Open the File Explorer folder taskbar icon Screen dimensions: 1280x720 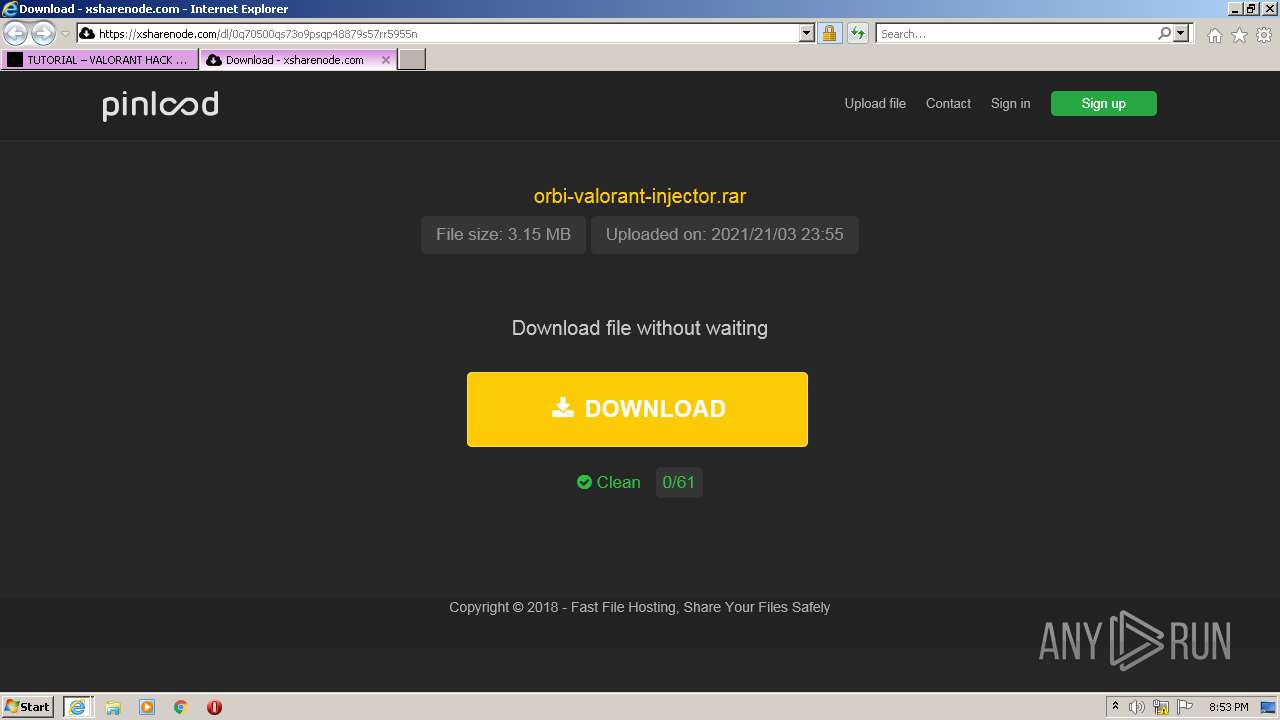click(113, 707)
